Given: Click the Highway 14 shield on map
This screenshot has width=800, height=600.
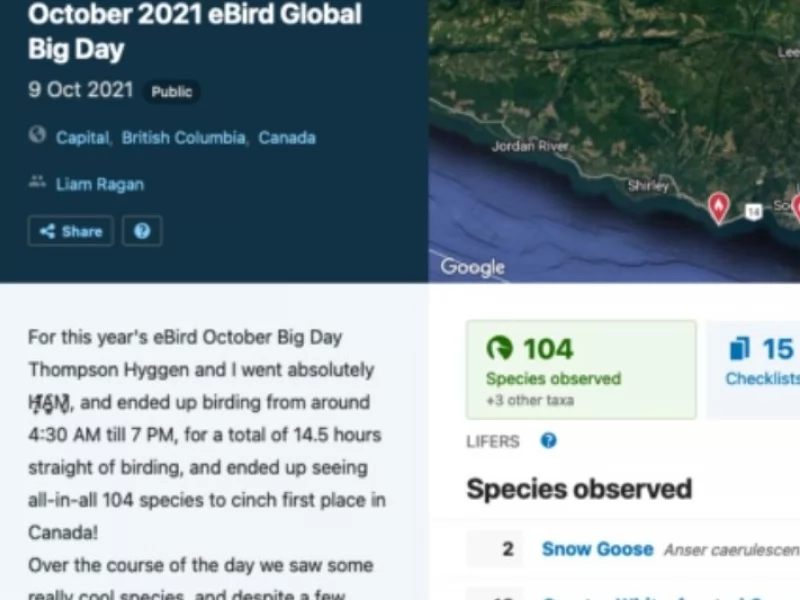Looking at the screenshot, I should click(x=753, y=211).
